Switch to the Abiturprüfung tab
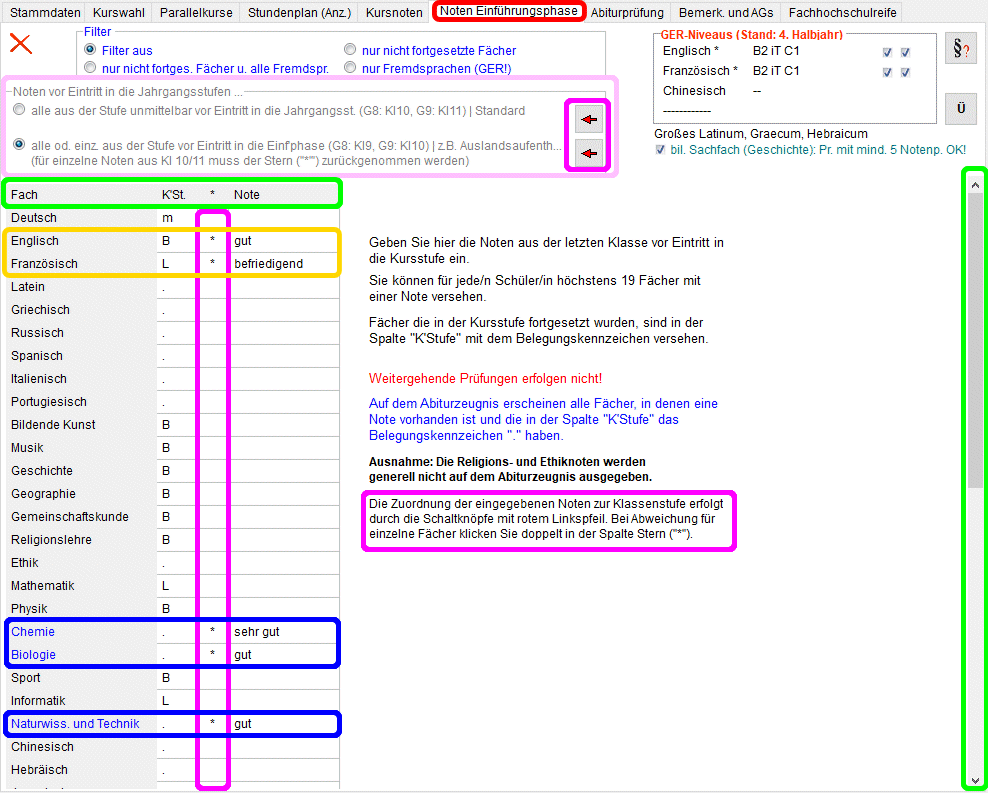The width and height of the screenshot is (988, 793). (627, 13)
